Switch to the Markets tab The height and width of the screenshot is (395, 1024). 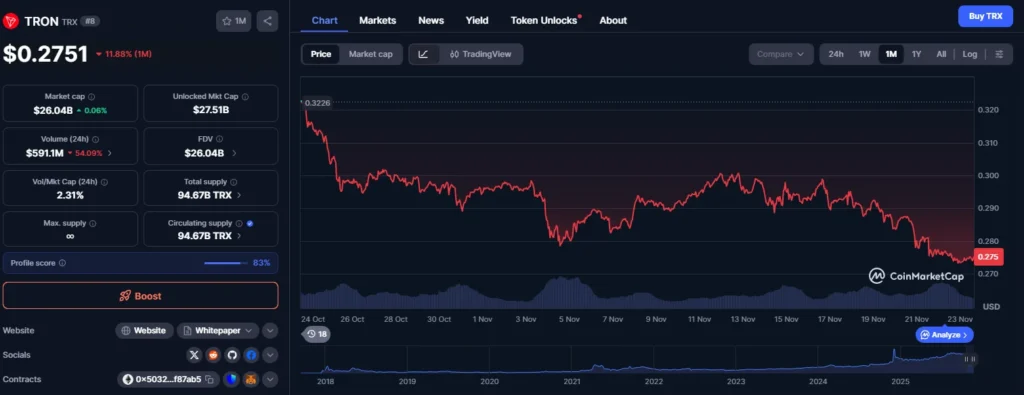click(x=377, y=20)
